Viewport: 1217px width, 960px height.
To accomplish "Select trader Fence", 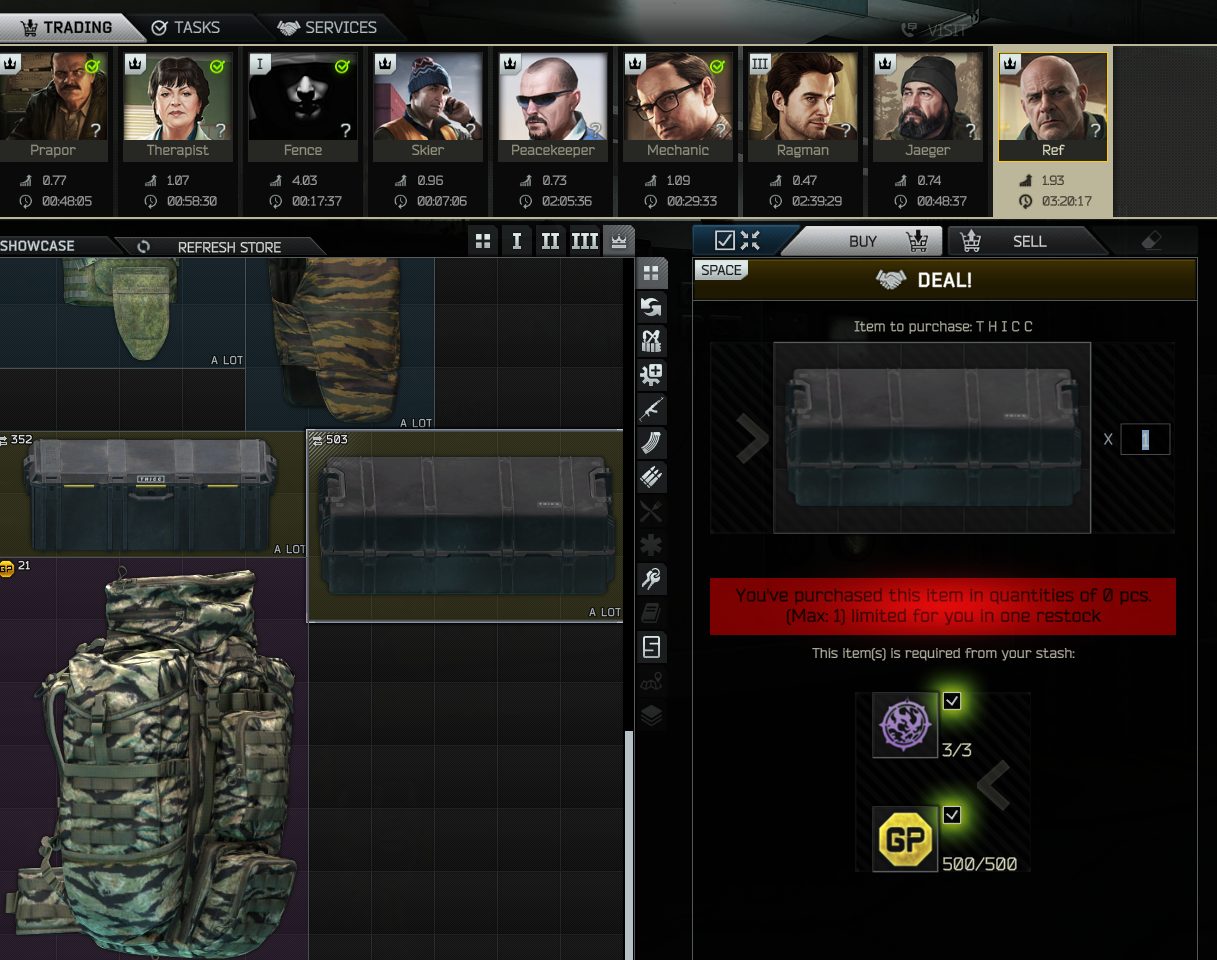I will pos(302,107).
